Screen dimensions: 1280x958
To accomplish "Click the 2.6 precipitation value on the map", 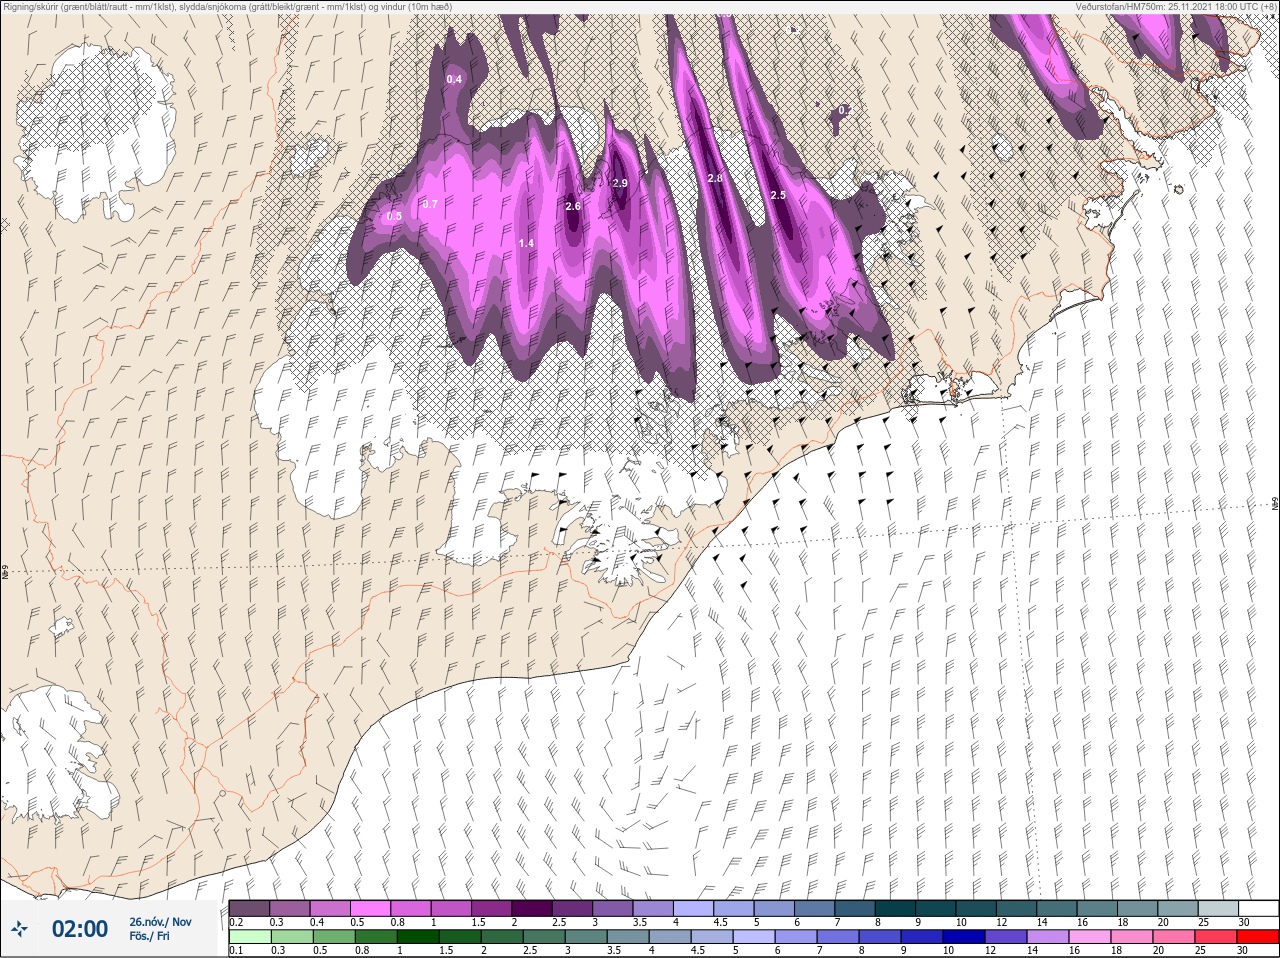I will pos(573,206).
